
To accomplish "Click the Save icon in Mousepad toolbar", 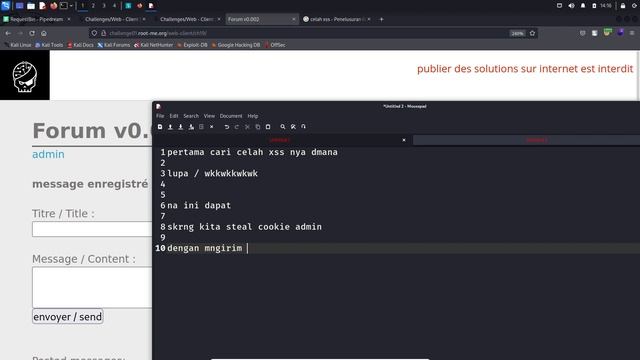I will 180,127.
